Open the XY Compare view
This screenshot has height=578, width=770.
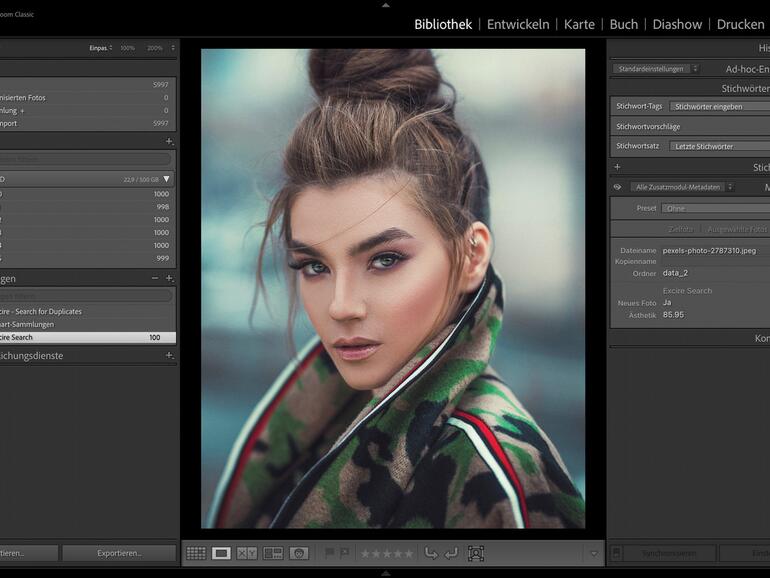click(x=247, y=553)
